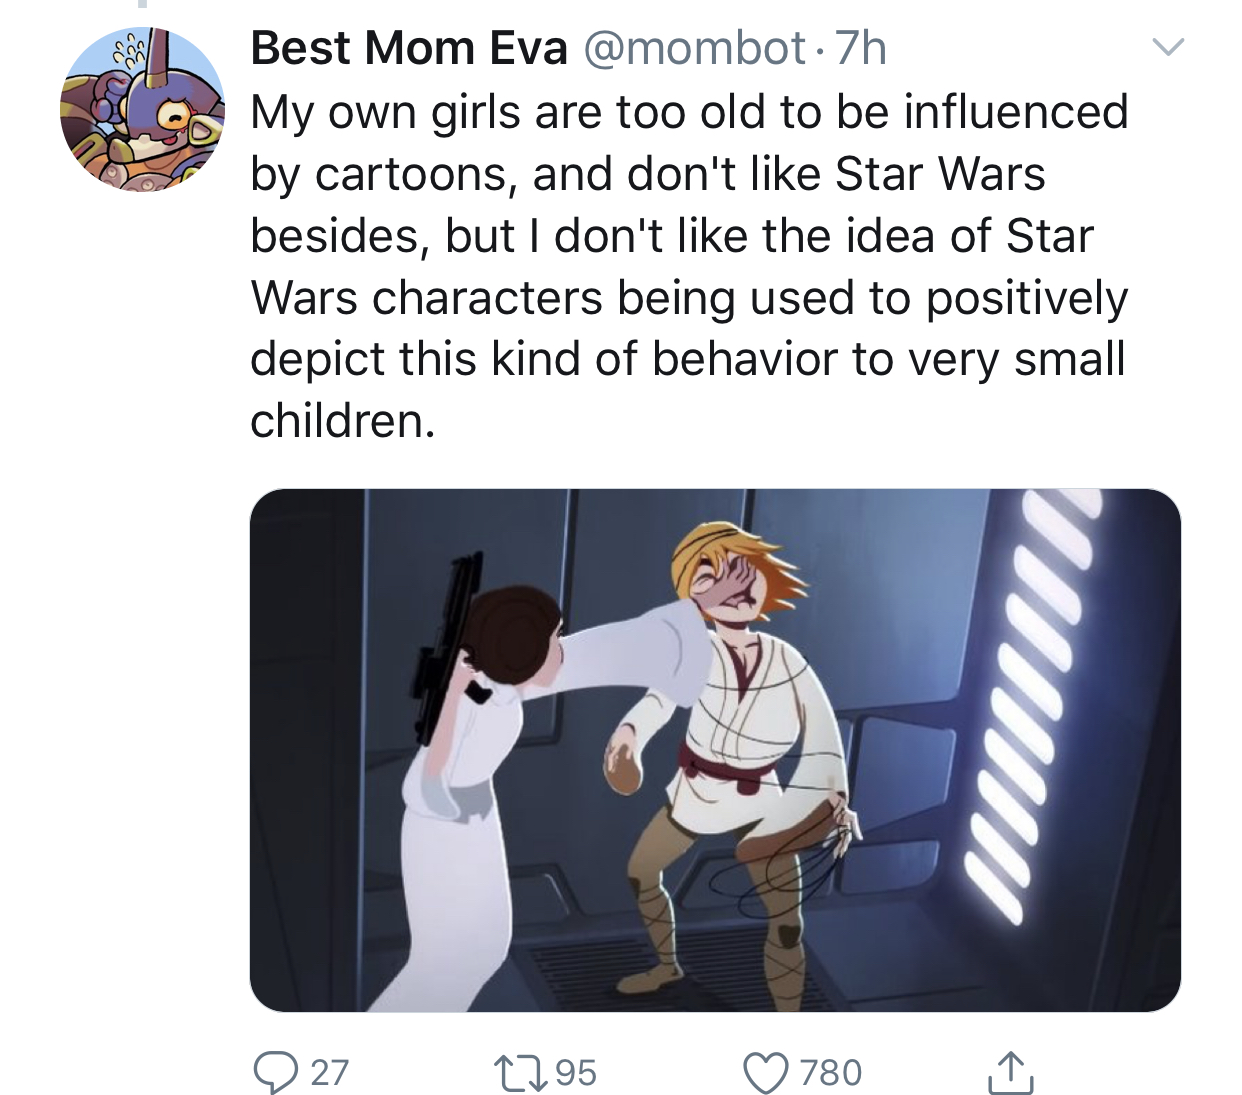The height and width of the screenshot is (1095, 1242).
Task: Tap the share upload icon
Action: tap(1010, 1072)
